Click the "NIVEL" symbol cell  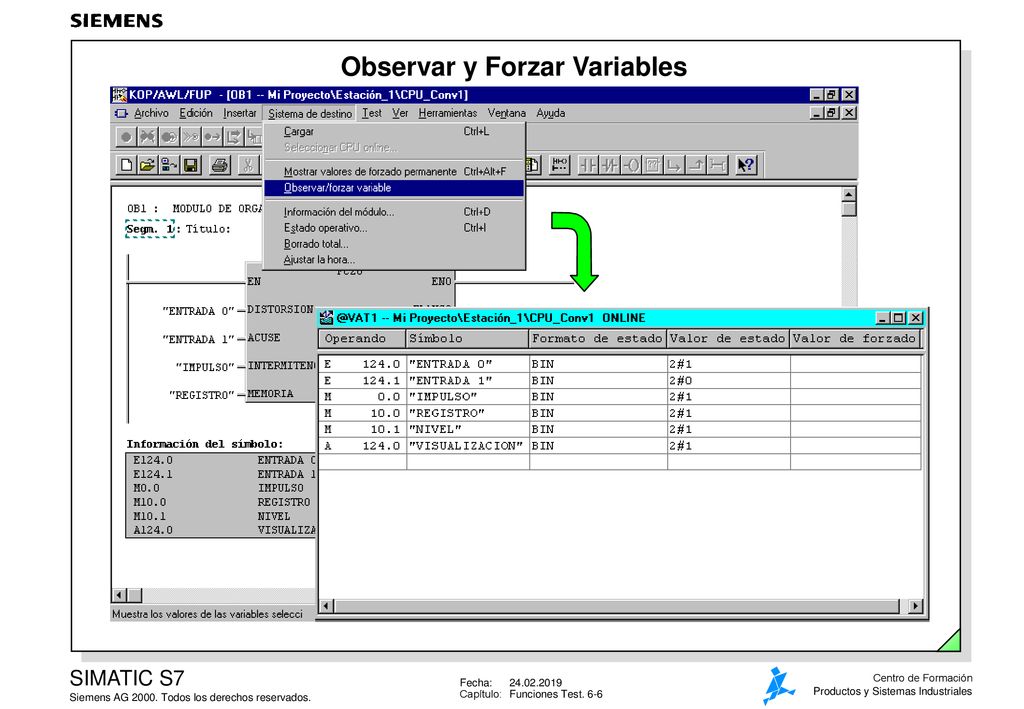pos(468,430)
